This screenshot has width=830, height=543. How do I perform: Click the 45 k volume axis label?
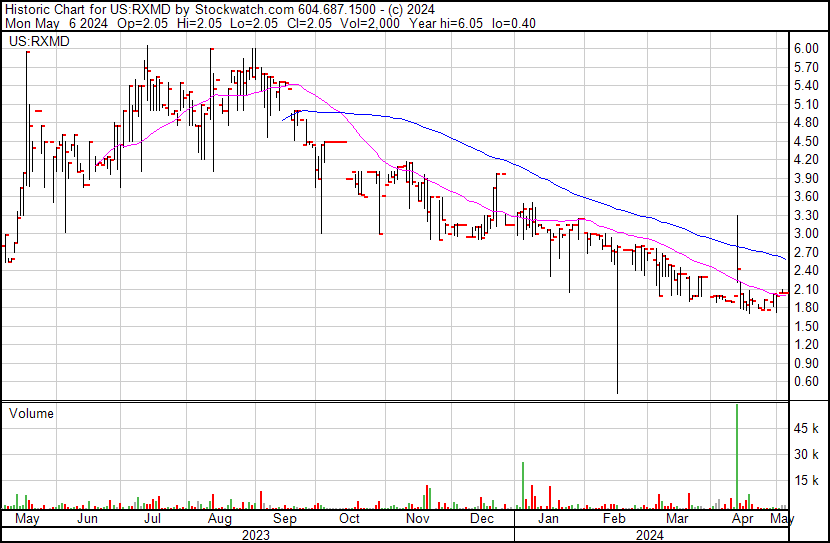[x=806, y=429]
